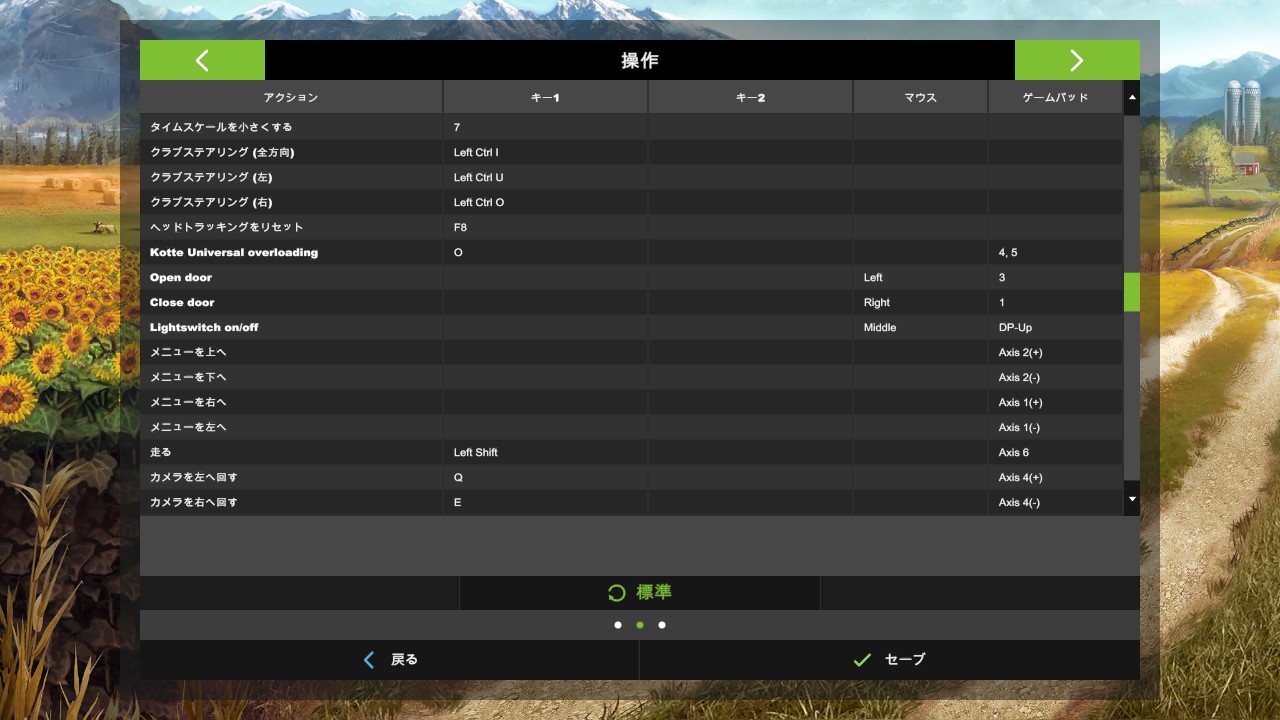Select 'E' key for カメラを右へ回す
The width and height of the screenshot is (1280, 720).
coord(545,502)
